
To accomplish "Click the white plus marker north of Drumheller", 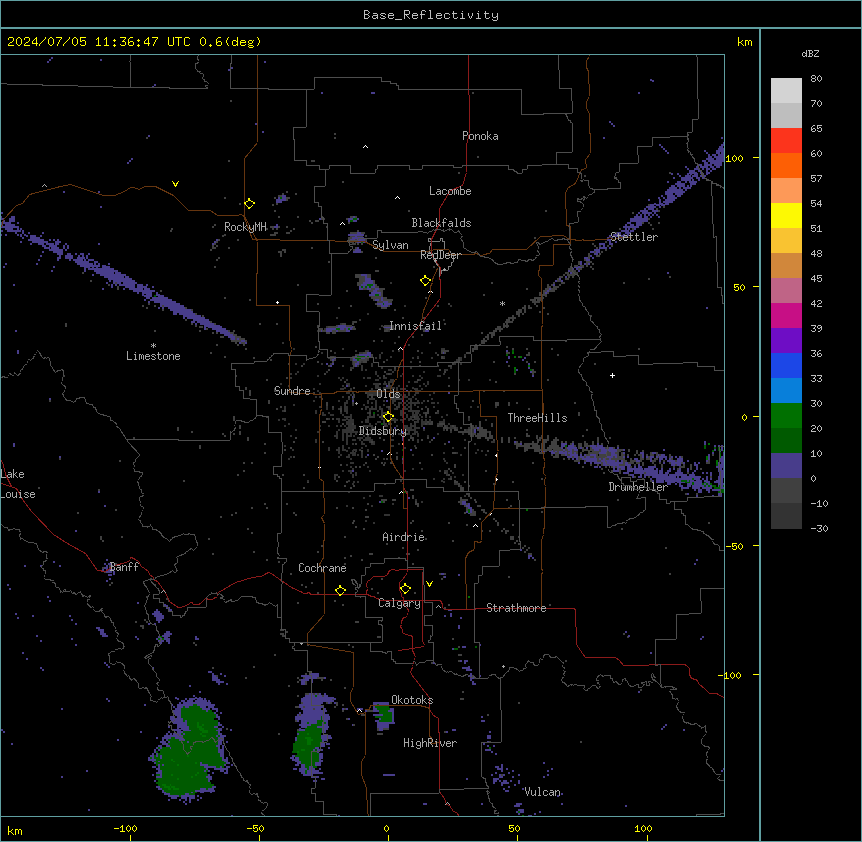I will point(612,375).
